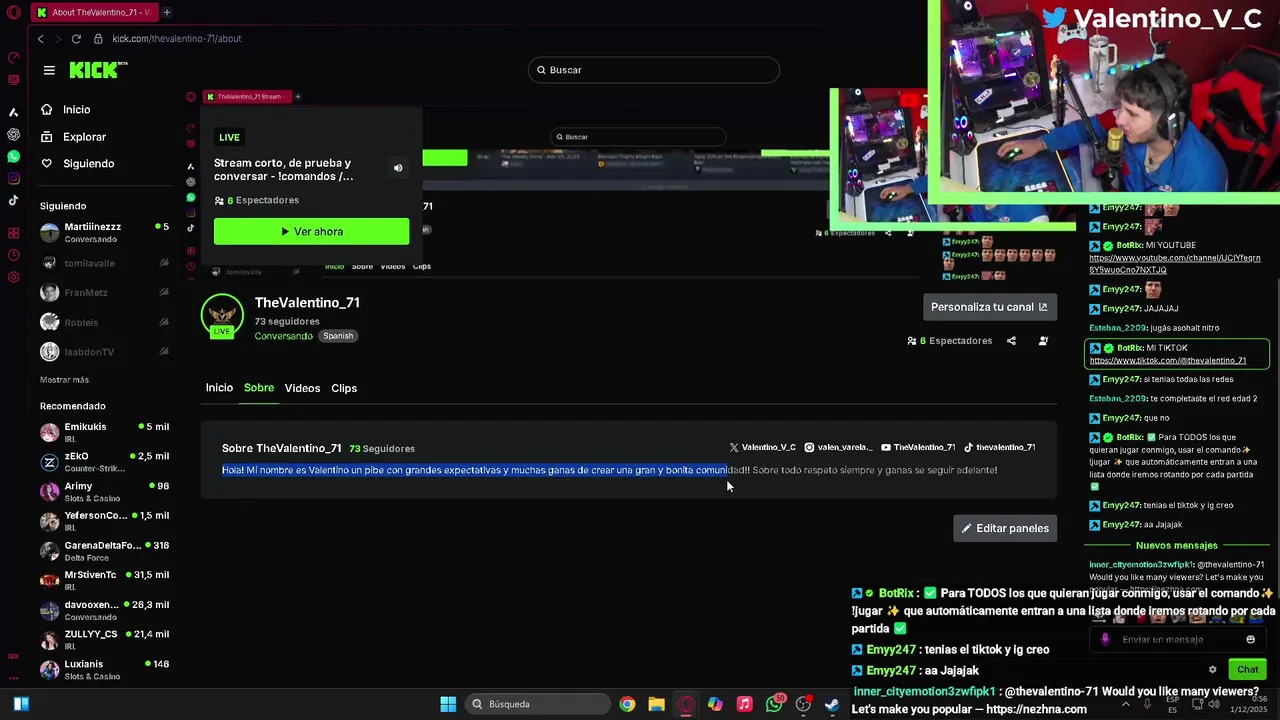Select the About TheValentino_71 browser tab
This screenshot has height=720, width=1280.
point(94,13)
